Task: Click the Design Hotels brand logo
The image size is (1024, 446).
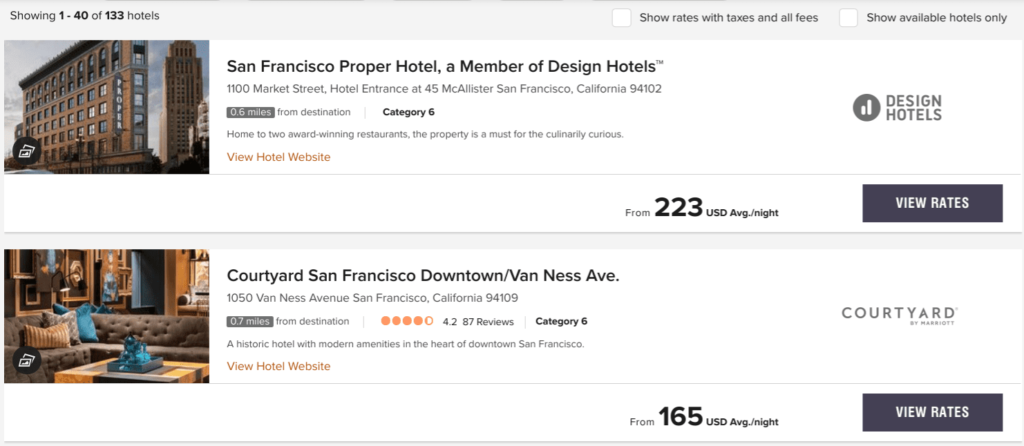Action: click(897, 107)
